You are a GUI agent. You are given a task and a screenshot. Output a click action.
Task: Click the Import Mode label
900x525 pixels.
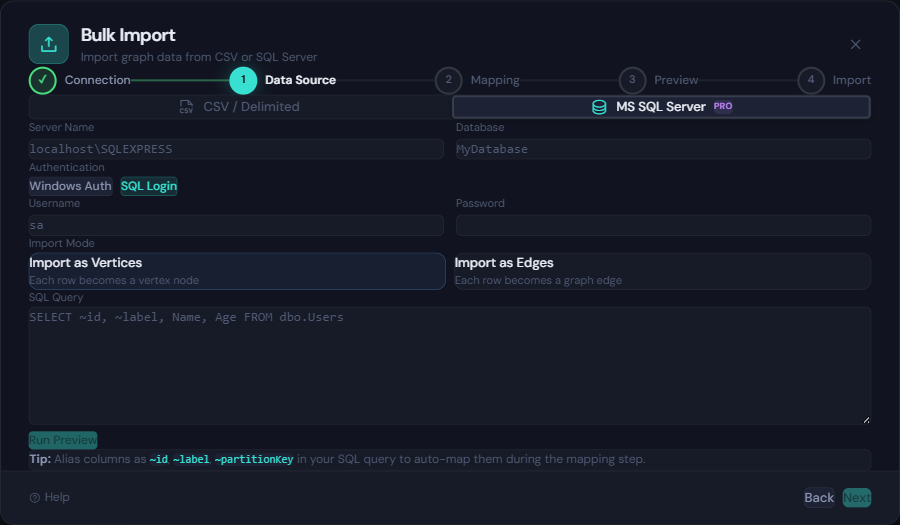pos(61,243)
